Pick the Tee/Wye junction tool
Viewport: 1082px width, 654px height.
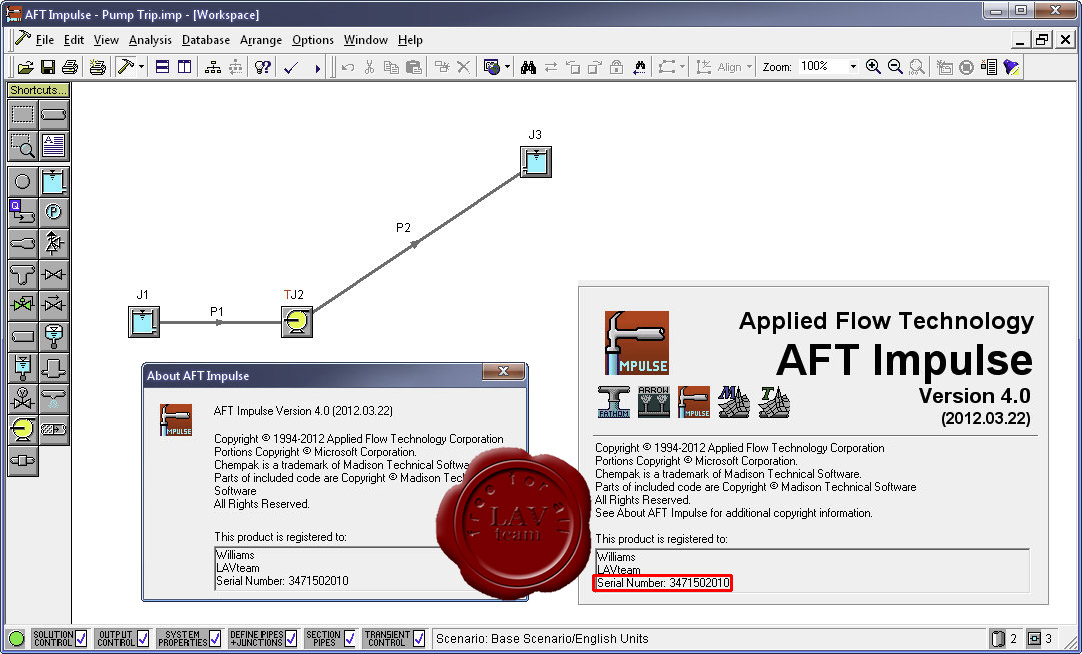[x=23, y=275]
